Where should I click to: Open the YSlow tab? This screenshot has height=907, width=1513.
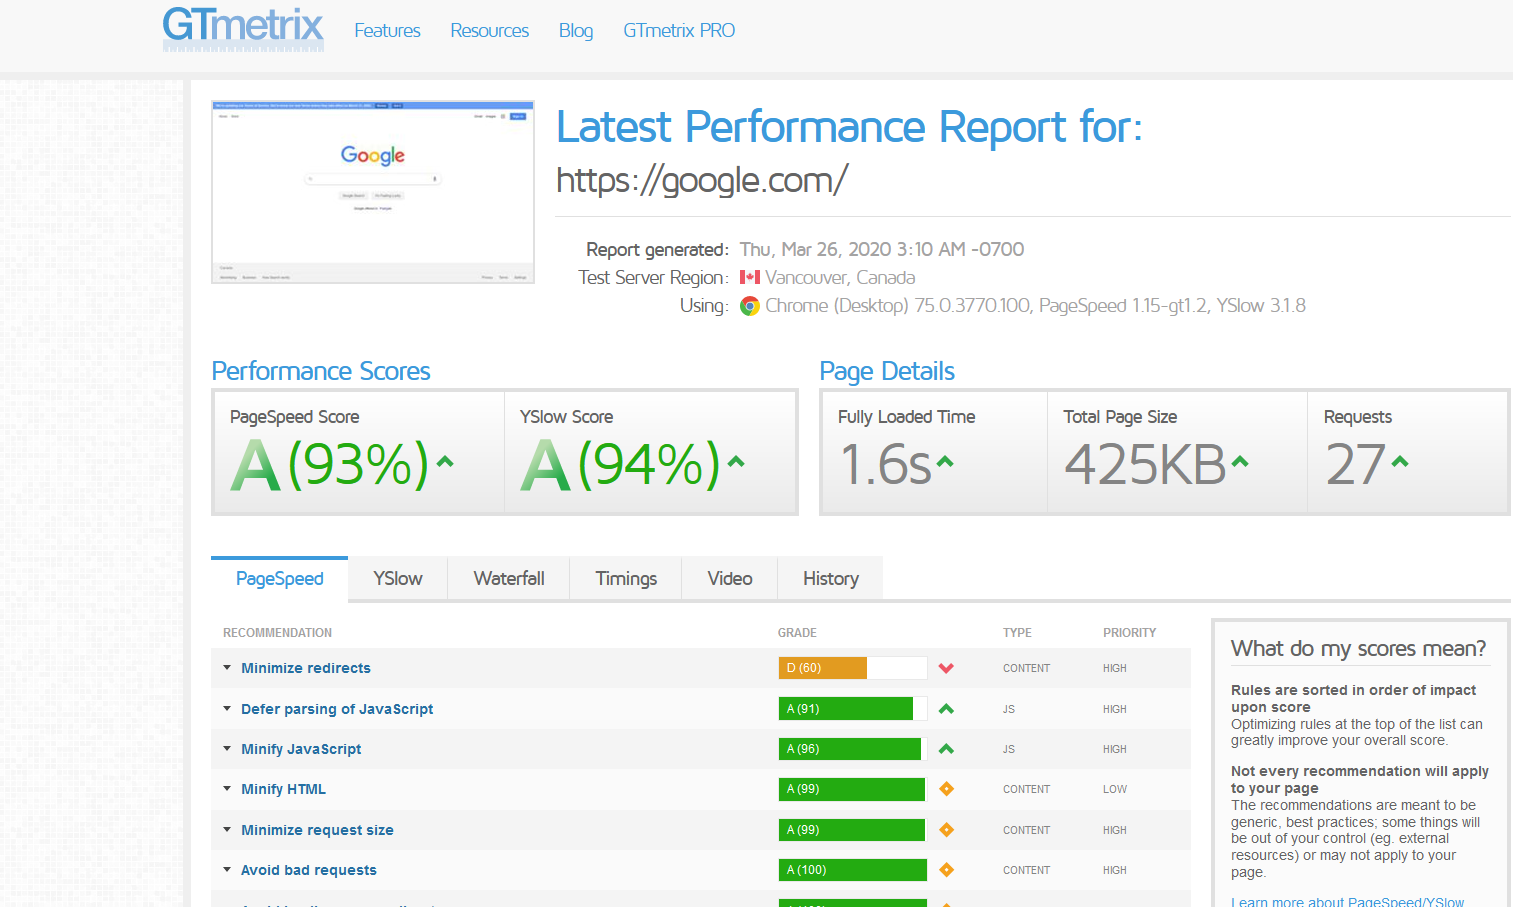click(x=398, y=579)
